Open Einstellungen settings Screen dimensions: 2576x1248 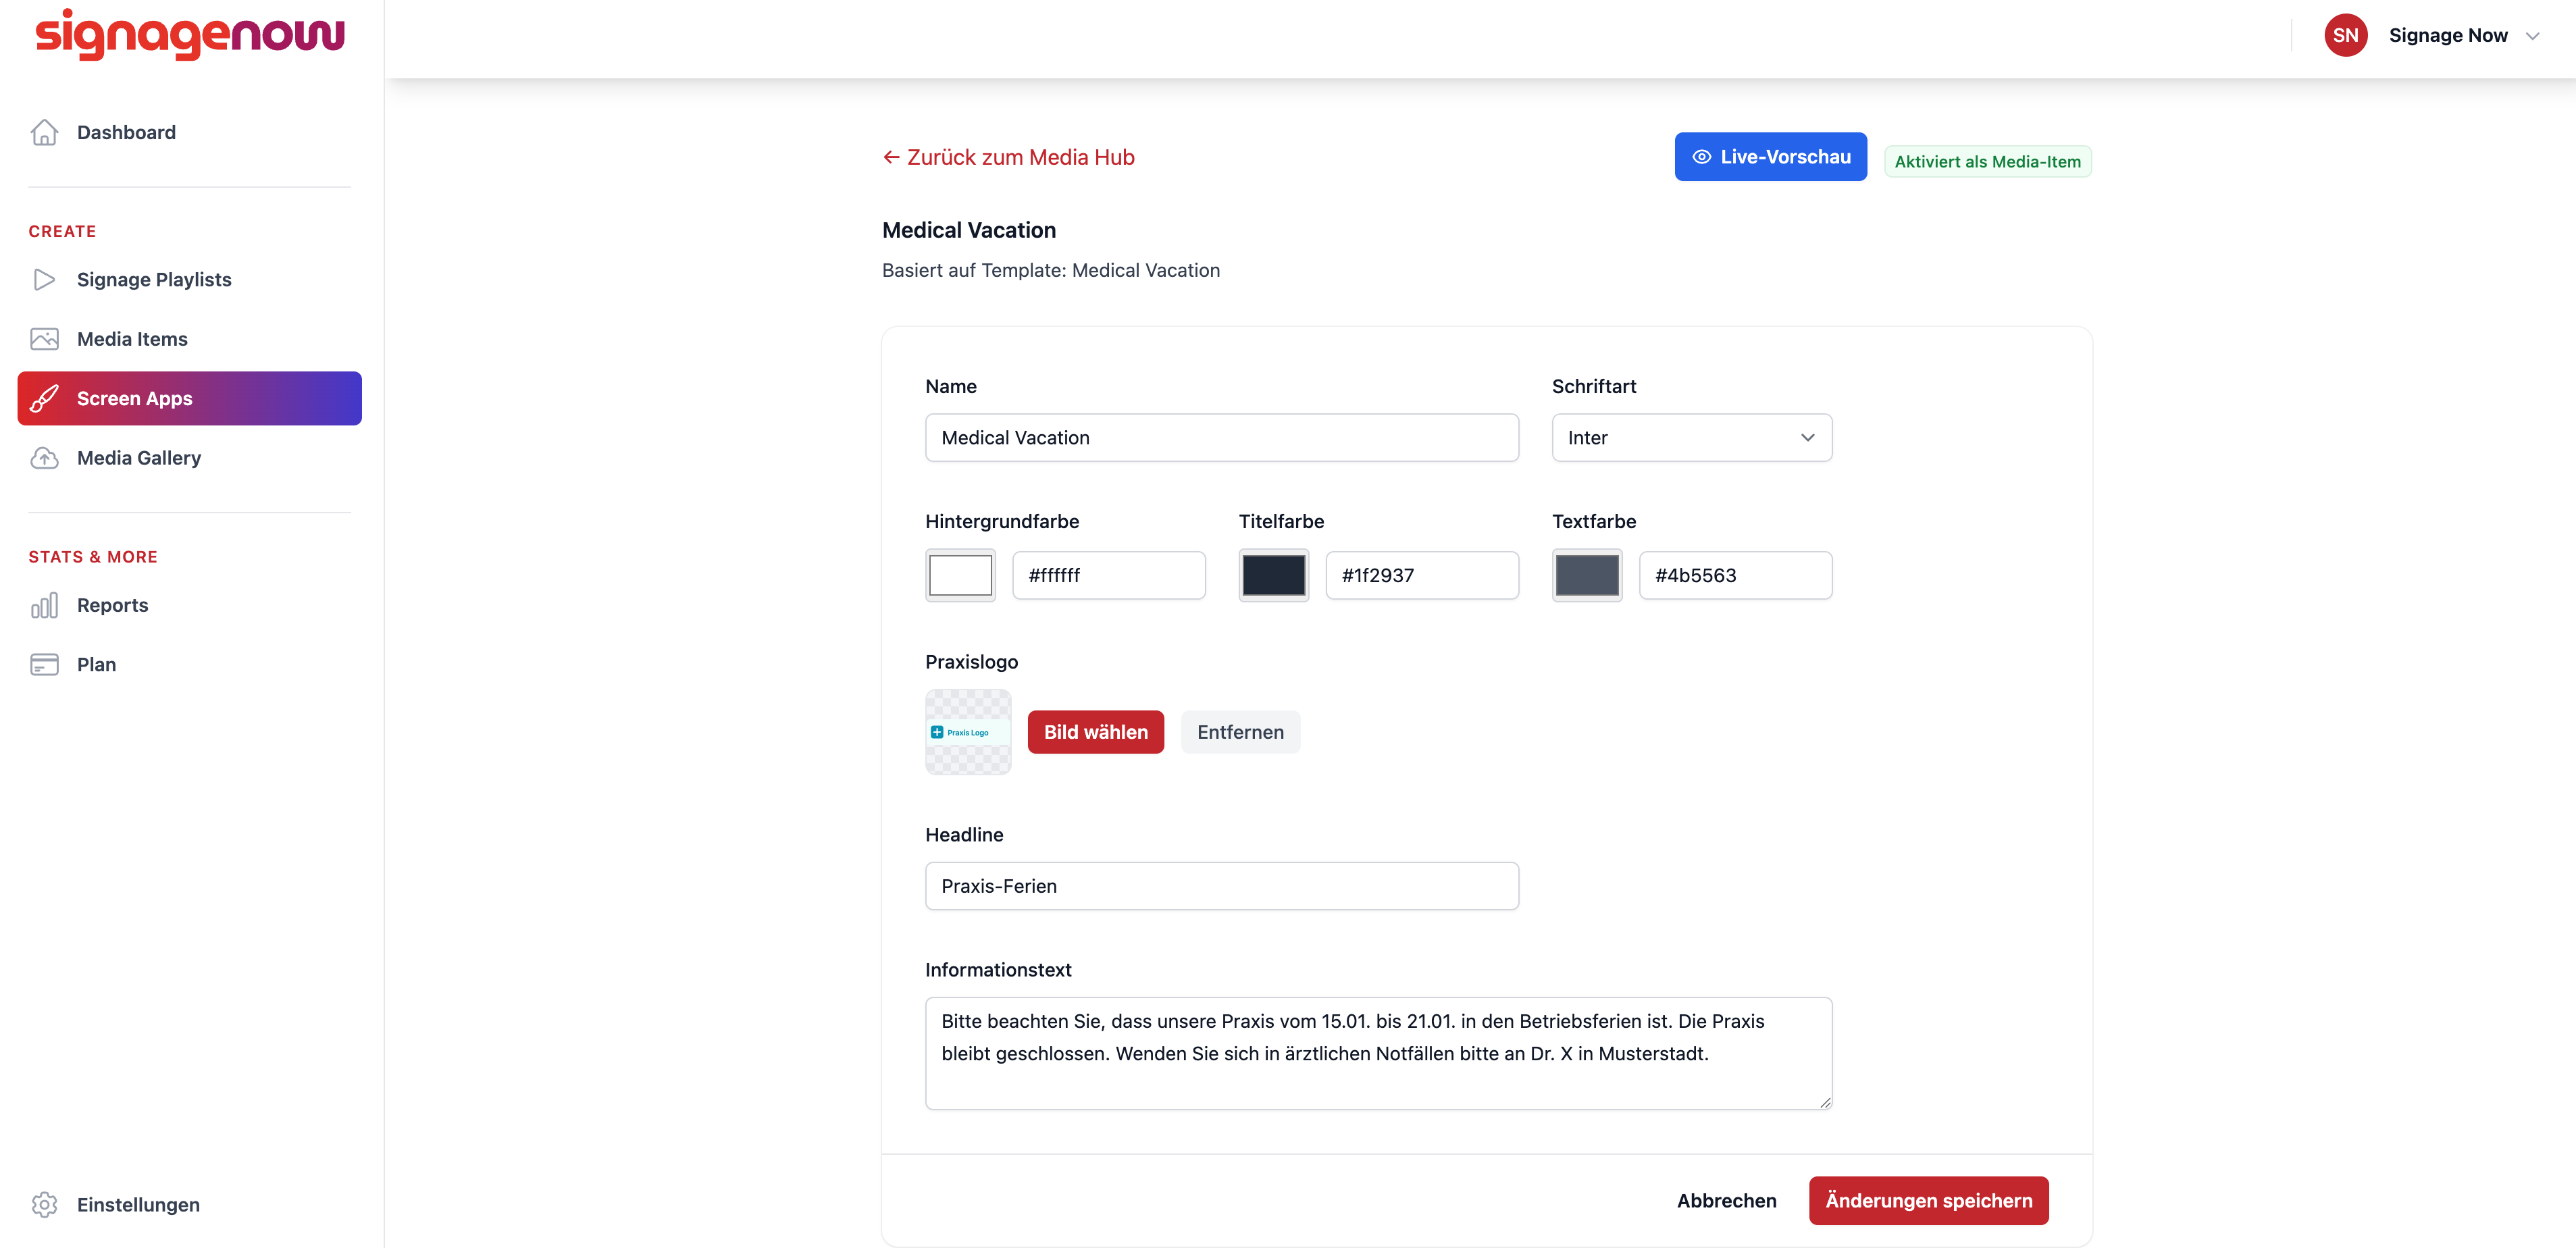coord(190,1204)
